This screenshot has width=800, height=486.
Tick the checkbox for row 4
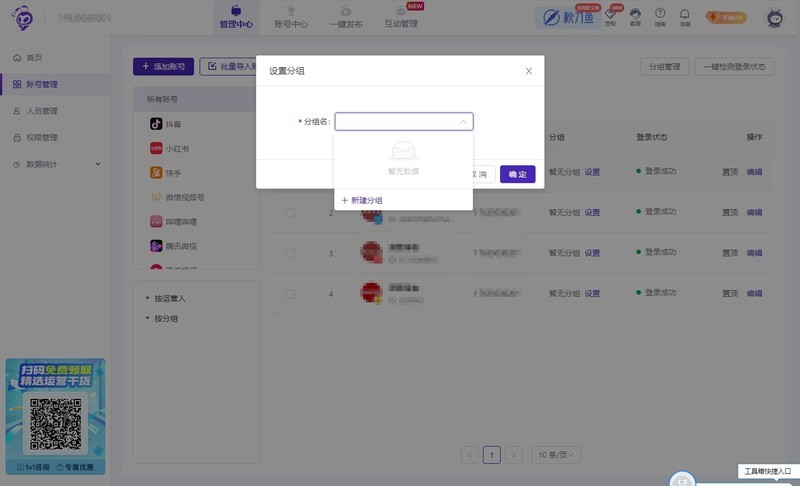point(290,294)
